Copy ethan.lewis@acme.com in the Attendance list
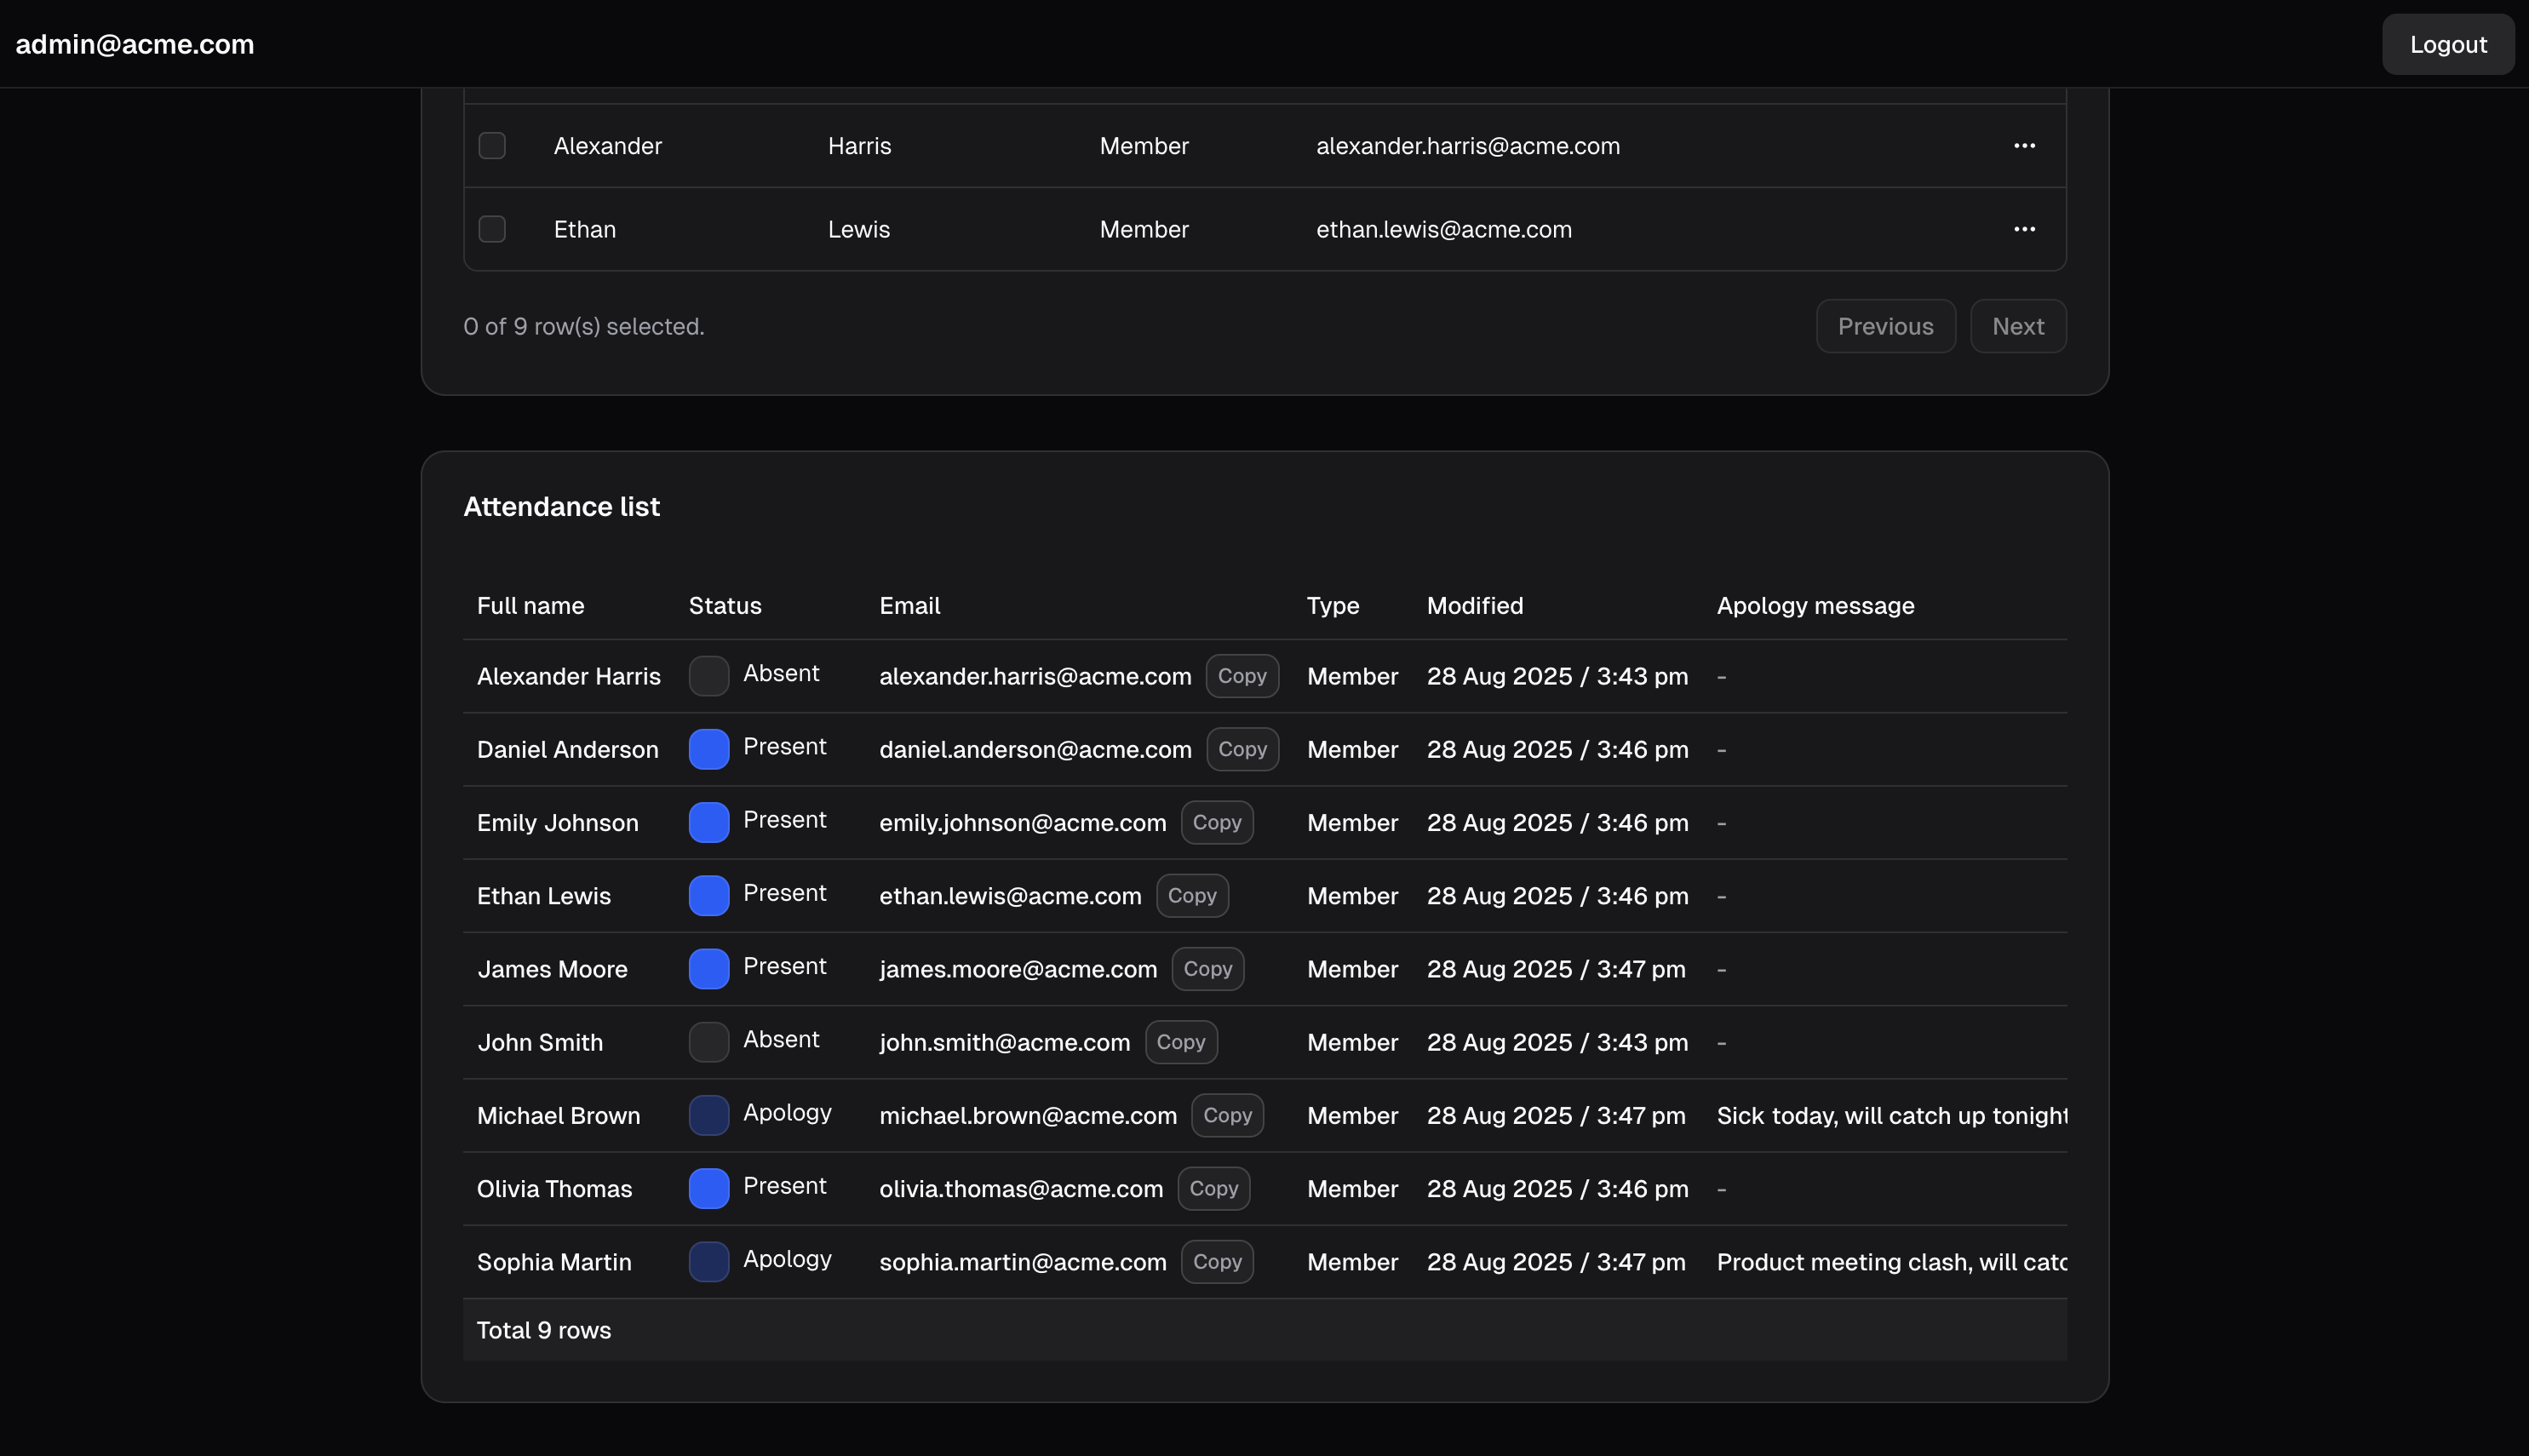 pyautogui.click(x=1192, y=895)
